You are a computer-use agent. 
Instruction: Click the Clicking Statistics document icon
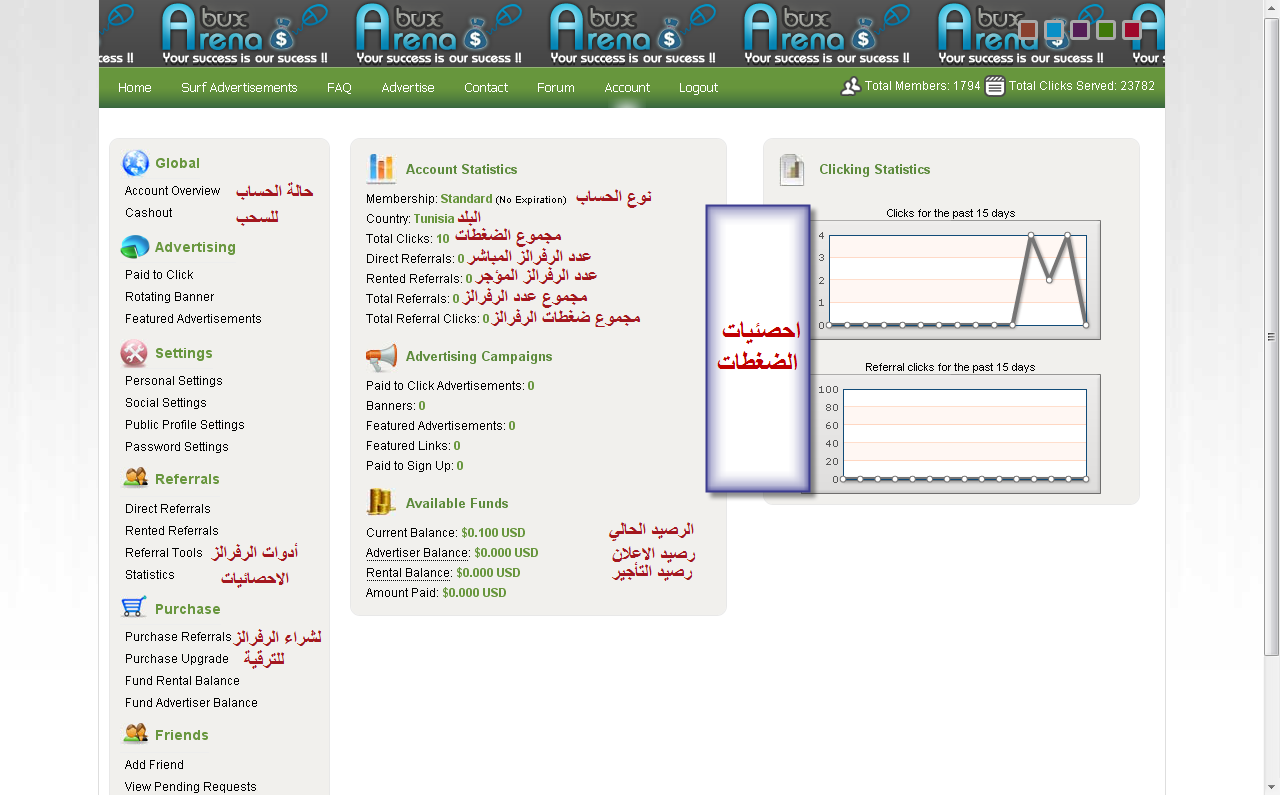click(x=792, y=170)
